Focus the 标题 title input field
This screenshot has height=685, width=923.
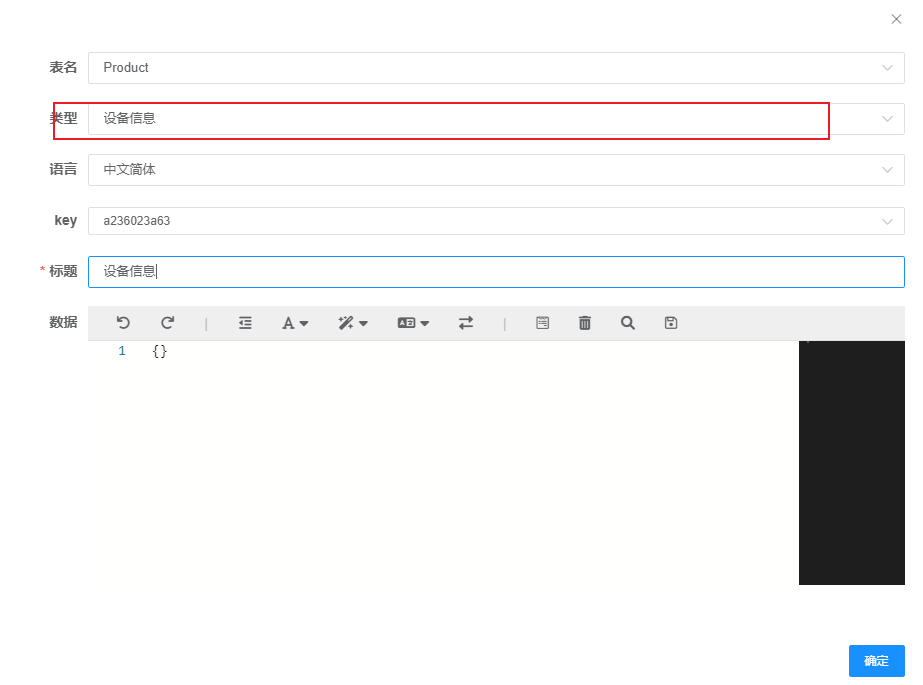tap(496, 272)
